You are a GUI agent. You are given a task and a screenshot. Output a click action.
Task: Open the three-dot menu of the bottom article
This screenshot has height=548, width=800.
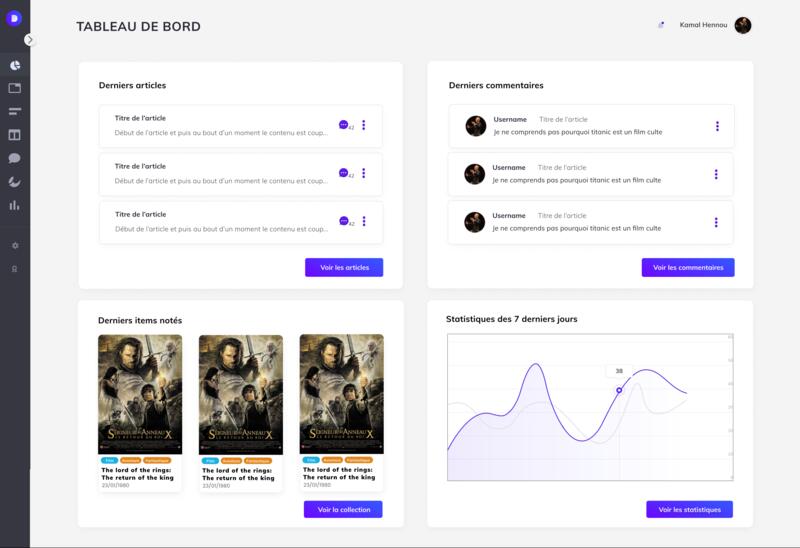(364, 221)
